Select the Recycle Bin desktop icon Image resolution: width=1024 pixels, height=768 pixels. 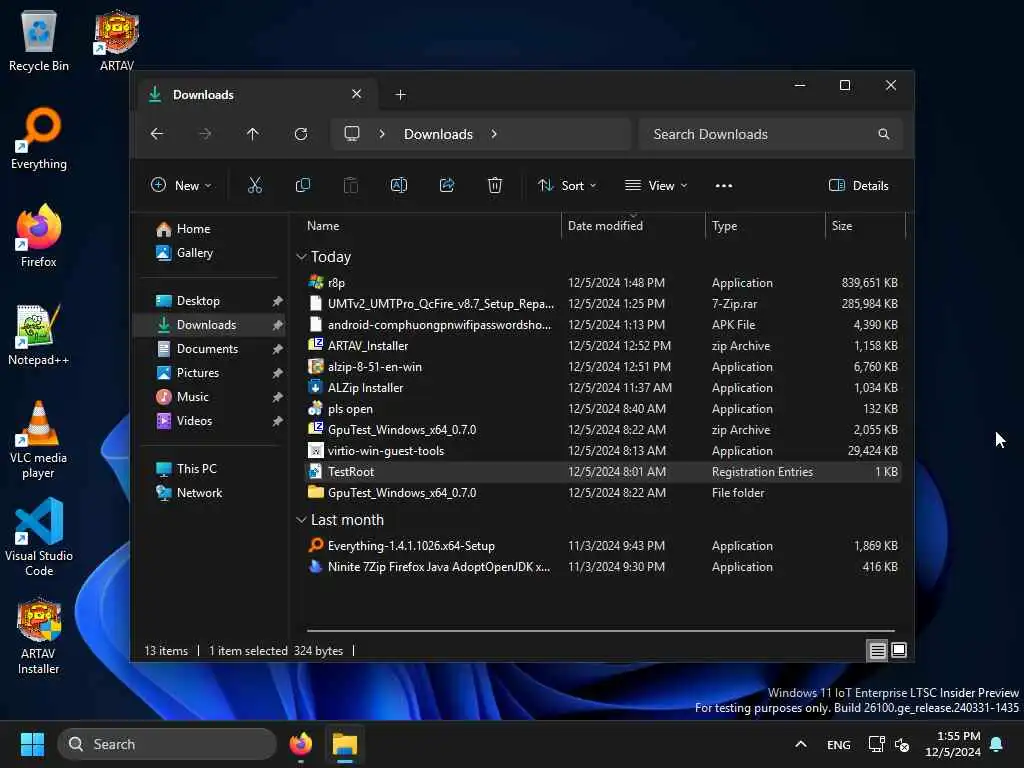pyautogui.click(x=39, y=40)
